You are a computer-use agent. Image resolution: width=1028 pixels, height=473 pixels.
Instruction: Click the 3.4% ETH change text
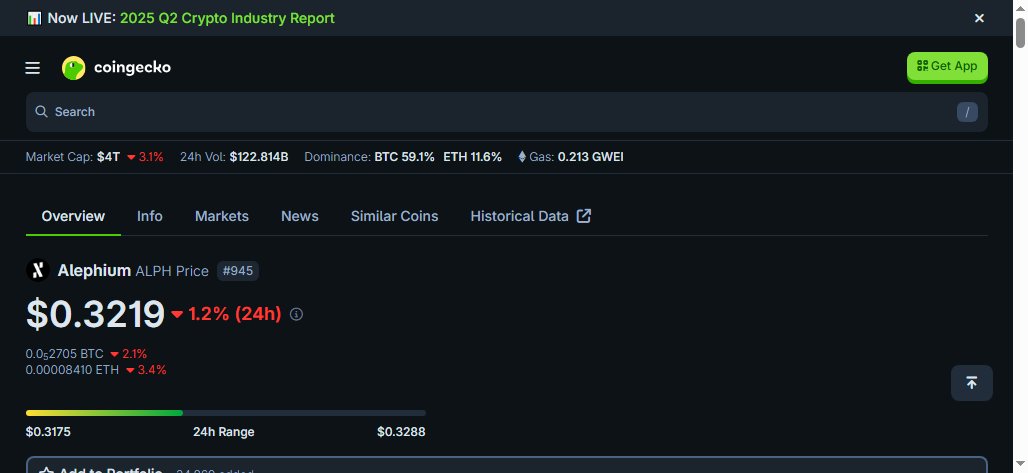point(146,370)
